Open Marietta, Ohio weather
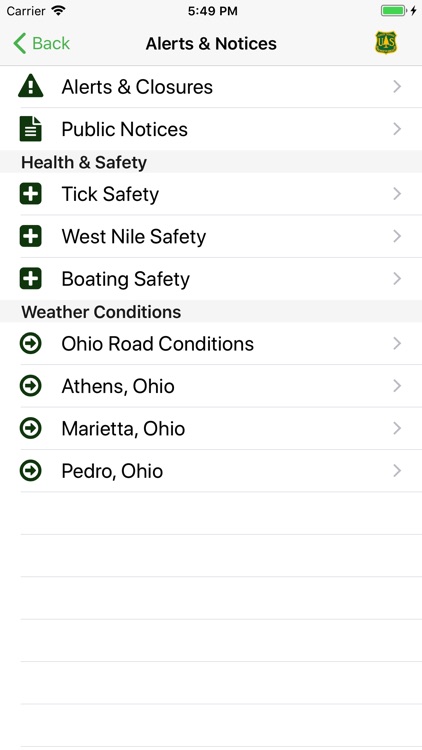422x750 pixels. 211,429
